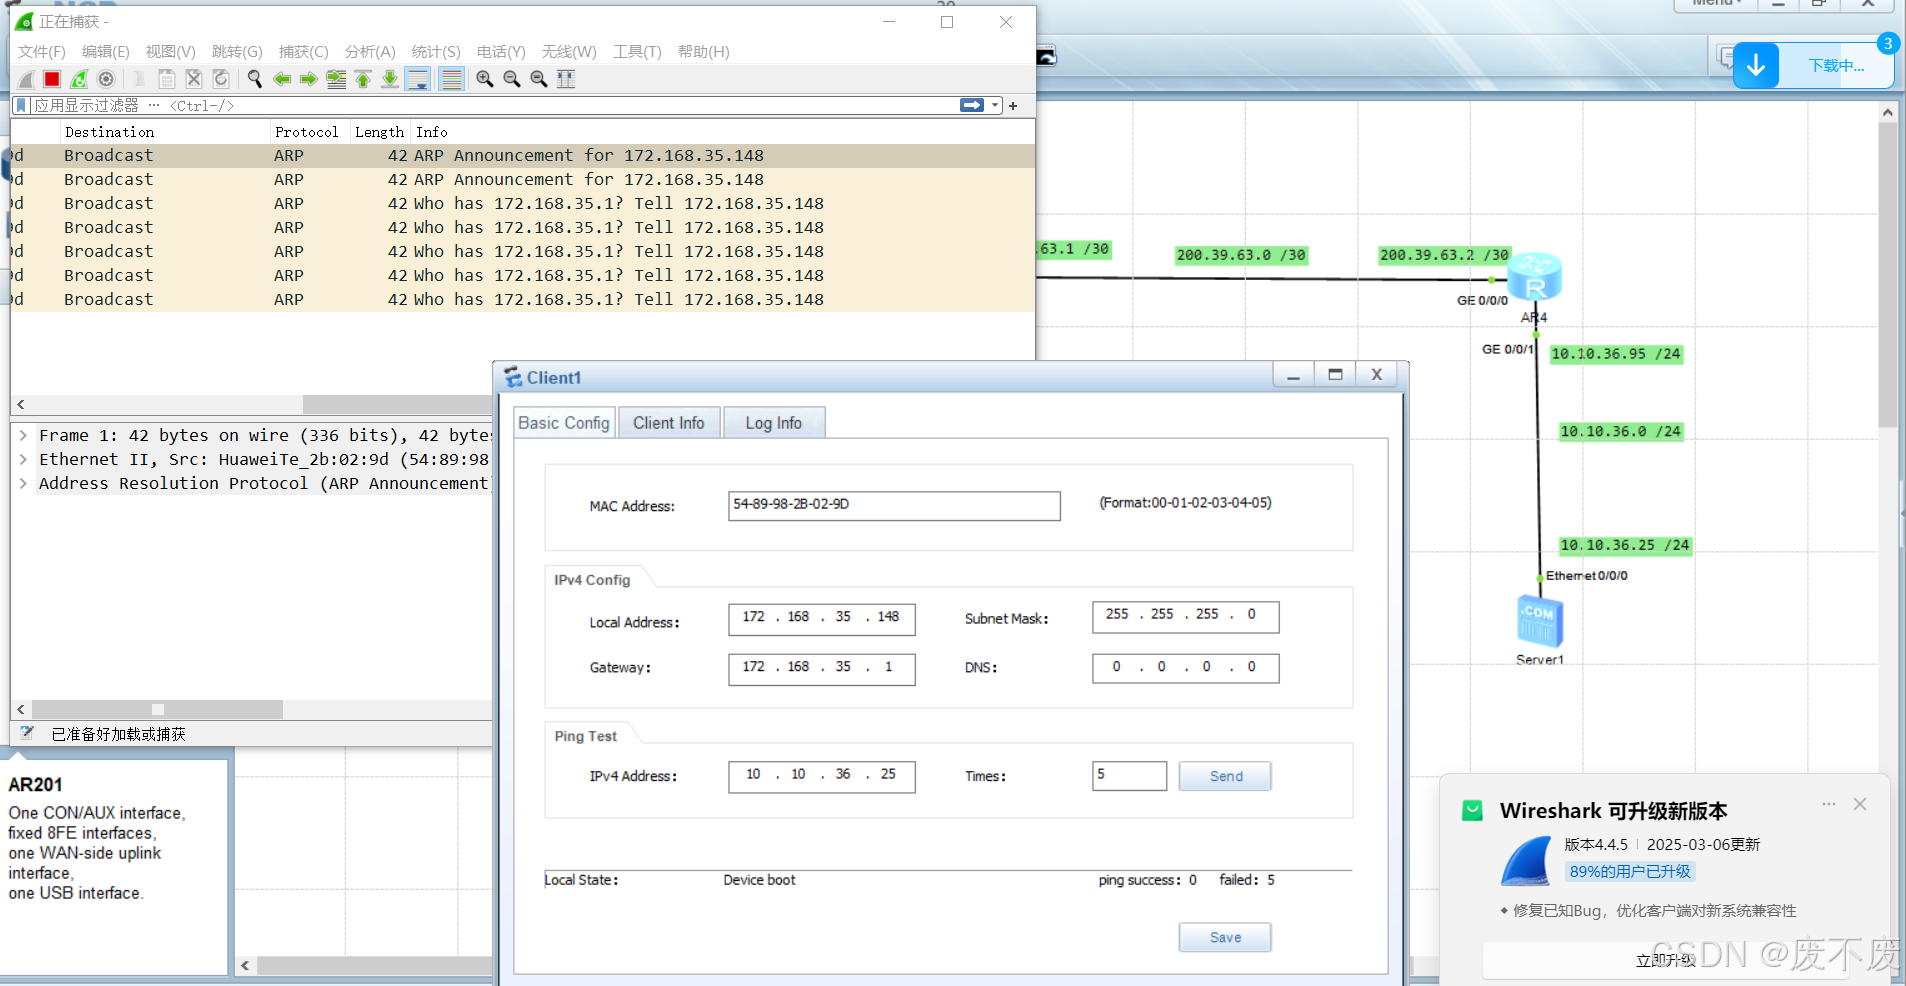The width and height of the screenshot is (1906, 986).
Task: Click the Local Address IP field
Action: [821, 619]
